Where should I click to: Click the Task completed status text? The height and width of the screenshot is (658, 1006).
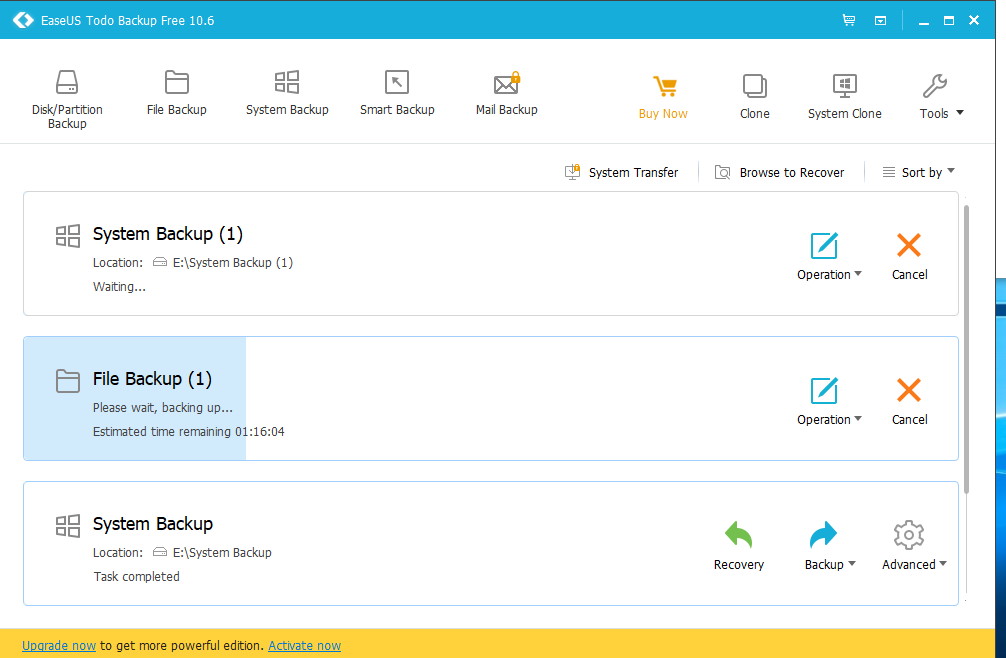(x=137, y=577)
